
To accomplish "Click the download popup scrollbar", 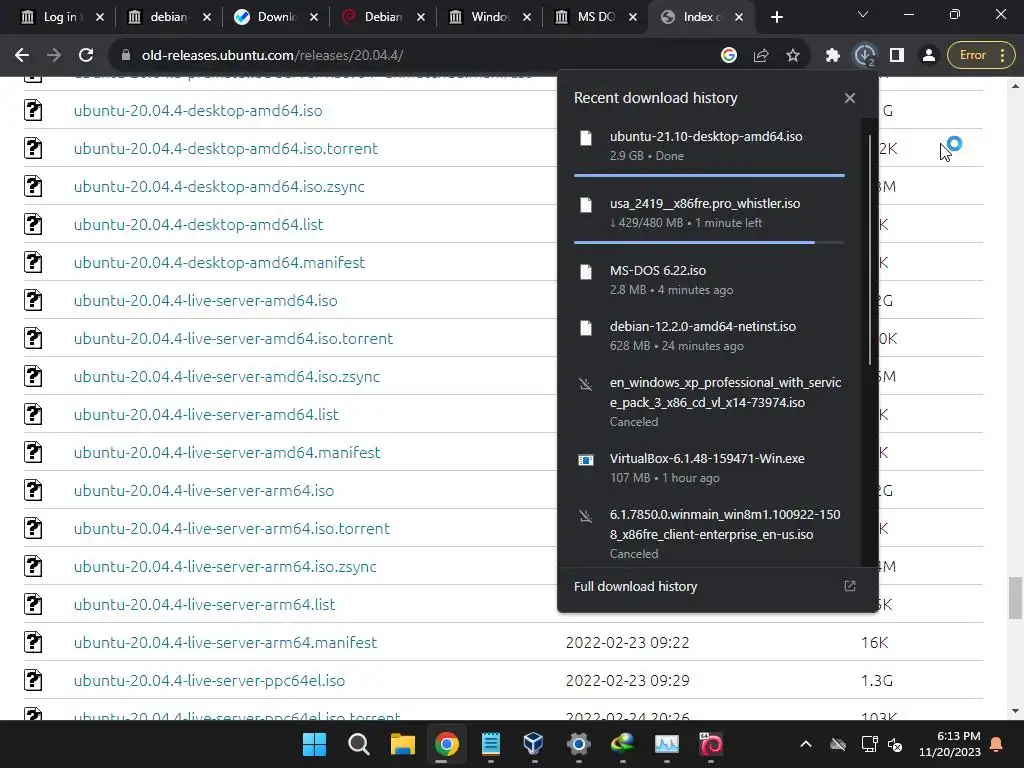I will pos(870,249).
